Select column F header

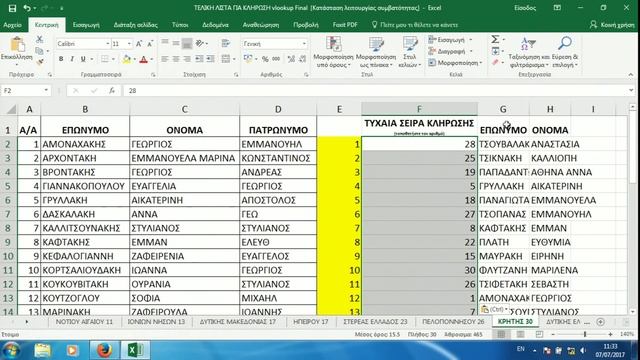coord(419,109)
